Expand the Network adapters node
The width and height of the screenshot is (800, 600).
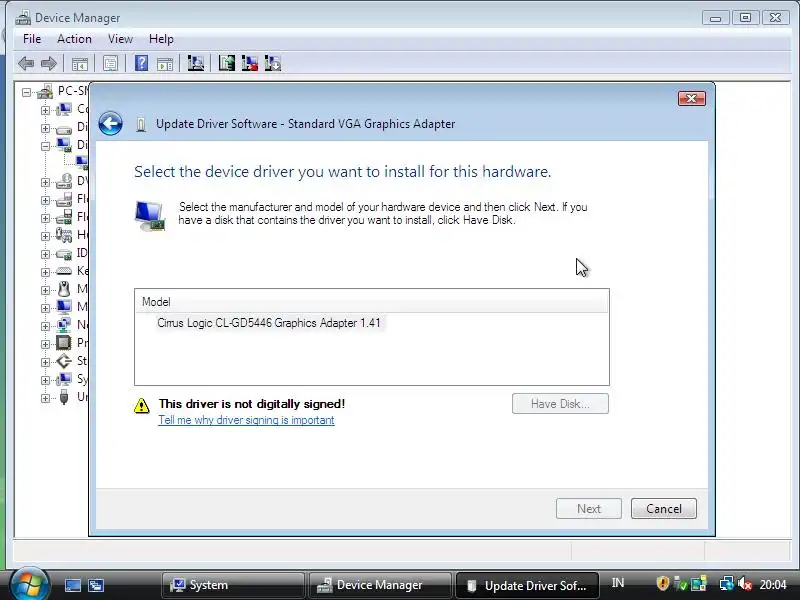(45, 326)
